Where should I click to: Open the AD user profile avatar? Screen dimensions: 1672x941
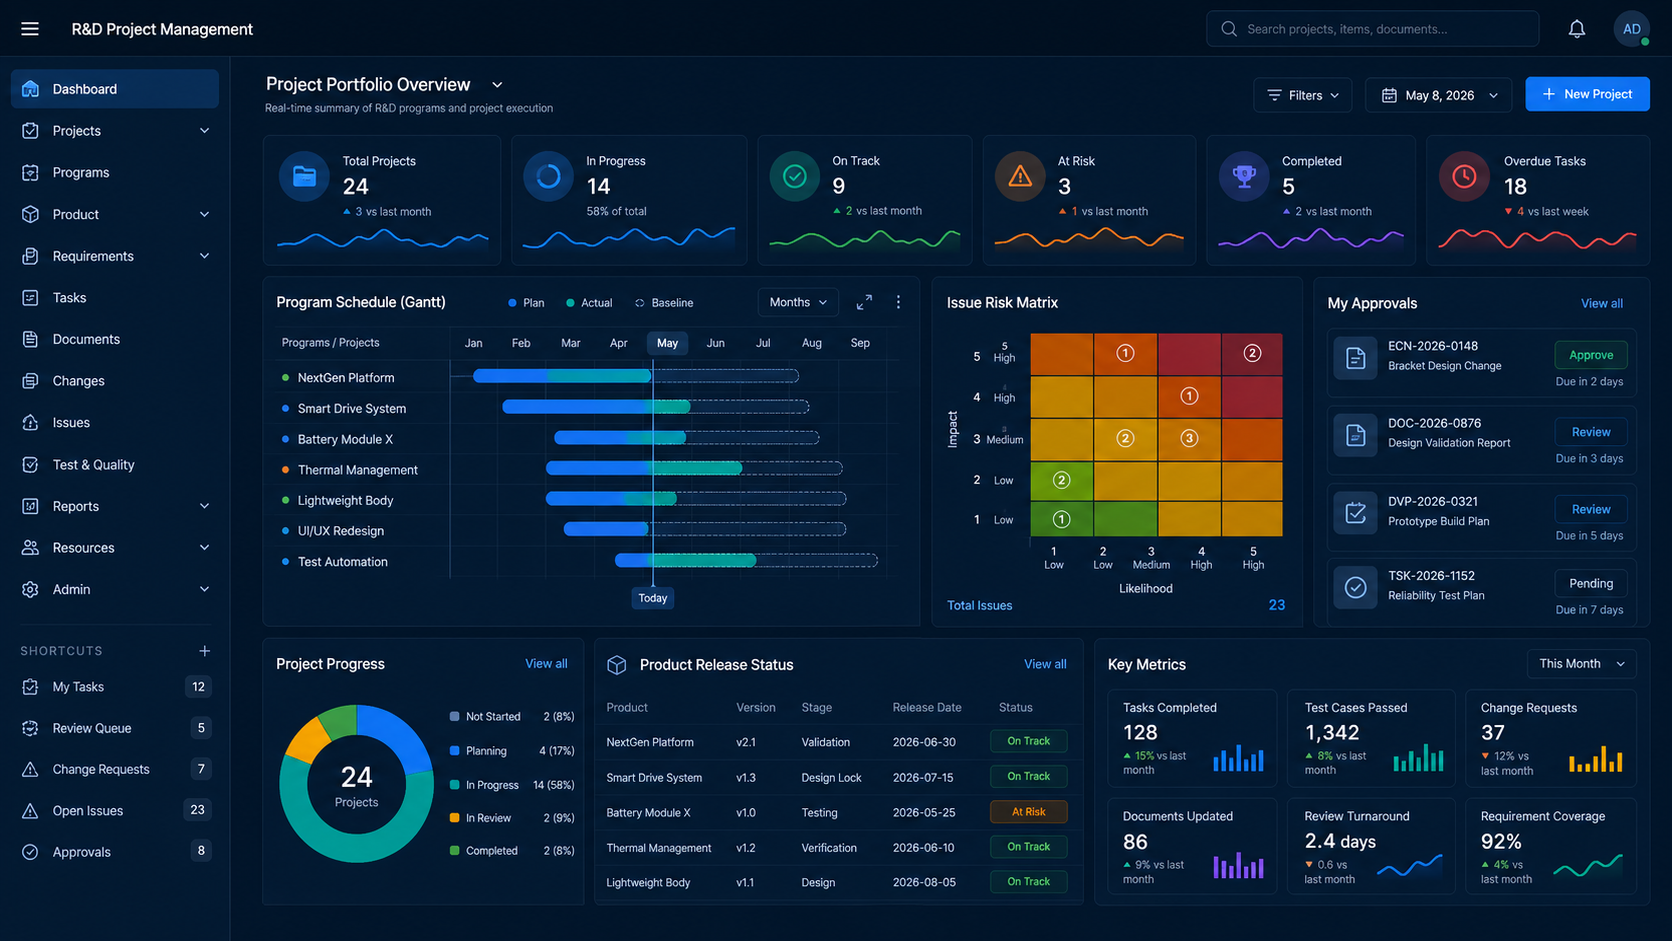pyautogui.click(x=1632, y=29)
